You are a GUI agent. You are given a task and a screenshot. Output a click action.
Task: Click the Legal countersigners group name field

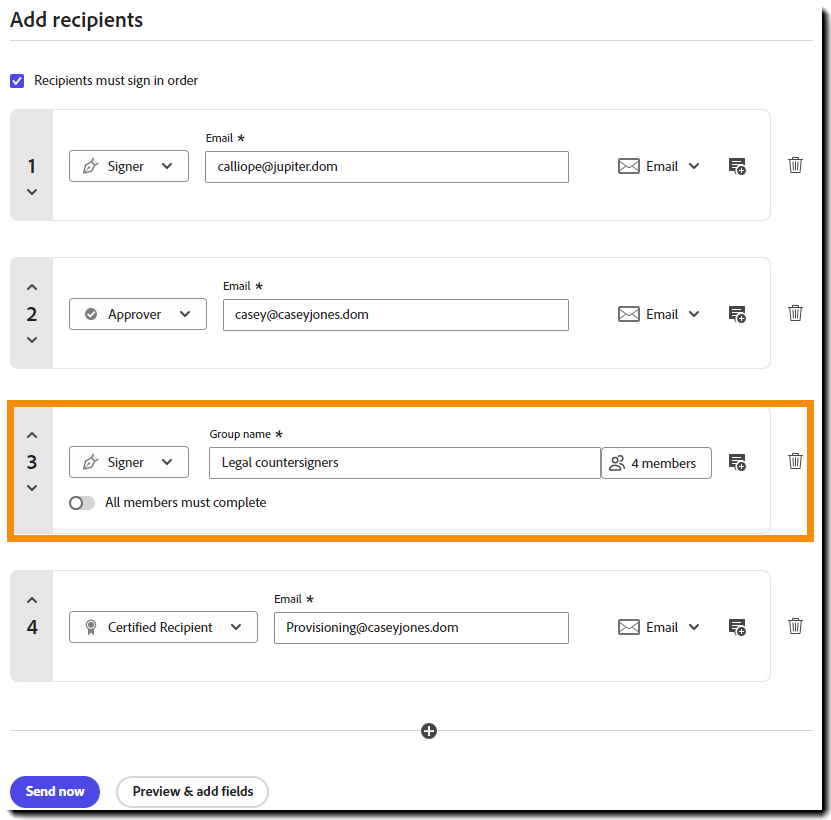click(404, 463)
